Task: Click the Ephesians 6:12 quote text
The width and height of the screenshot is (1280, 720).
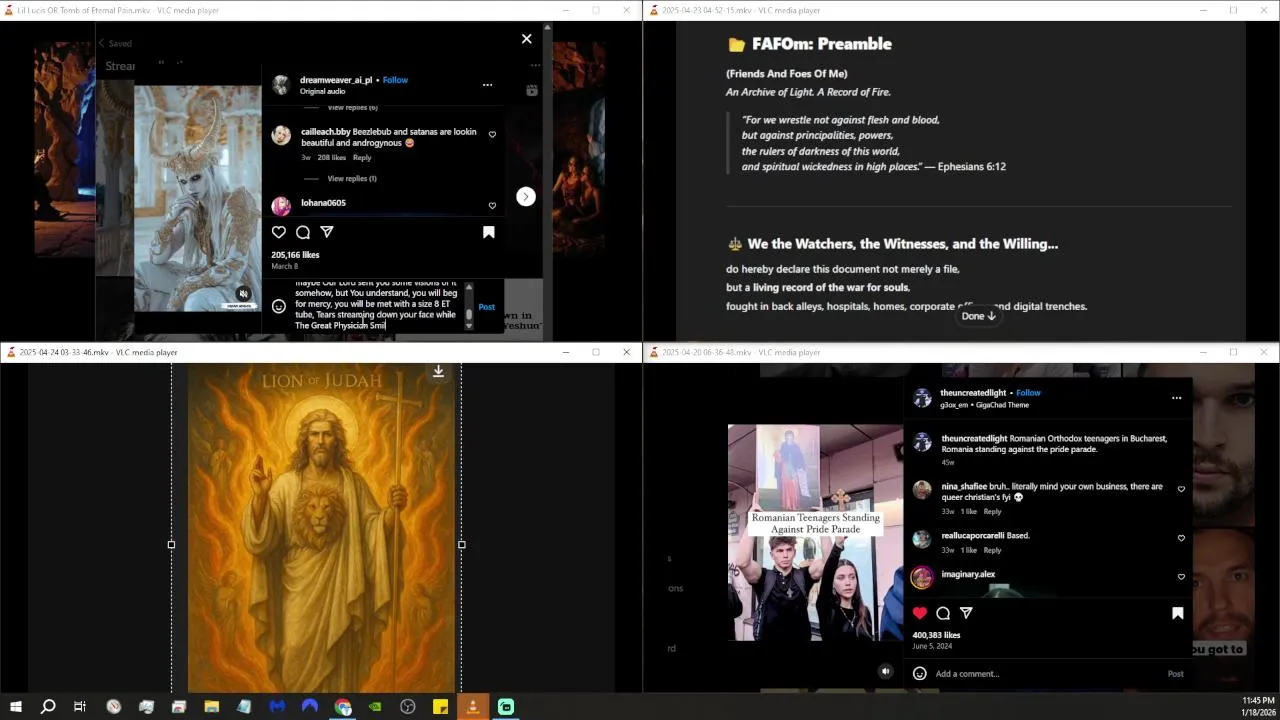Action: (x=873, y=143)
